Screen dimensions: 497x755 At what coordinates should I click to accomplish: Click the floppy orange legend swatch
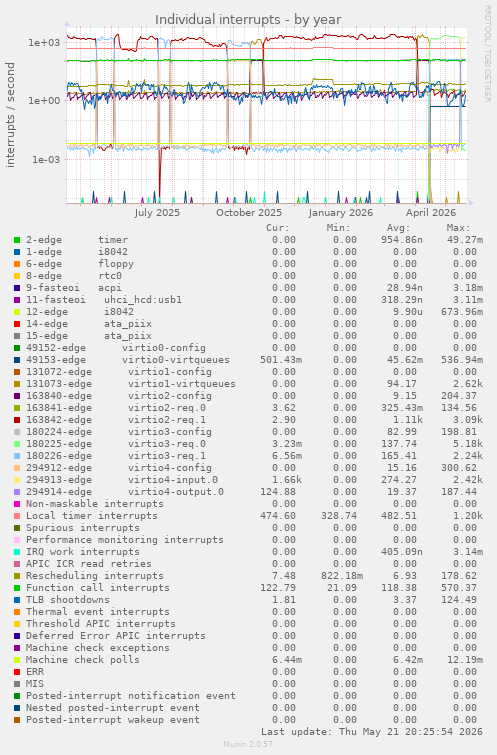pyautogui.click(x=17, y=264)
